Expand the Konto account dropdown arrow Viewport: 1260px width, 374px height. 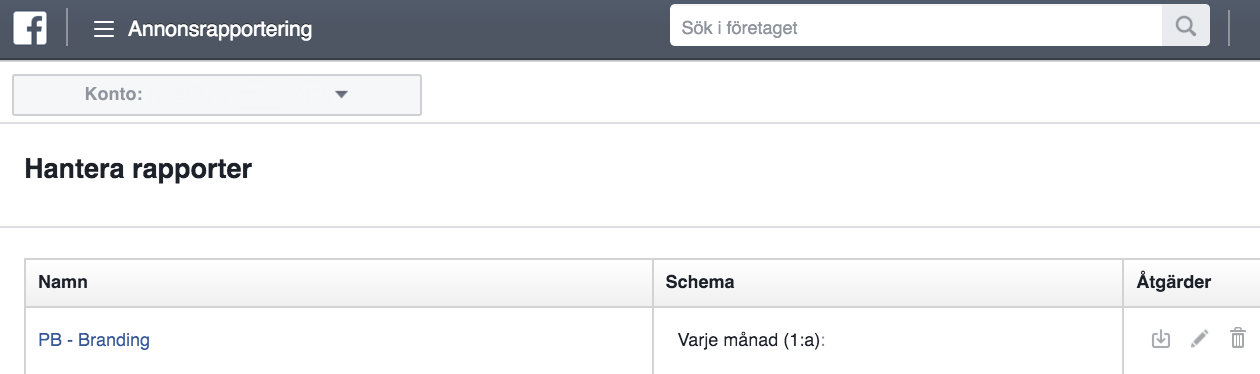click(341, 95)
